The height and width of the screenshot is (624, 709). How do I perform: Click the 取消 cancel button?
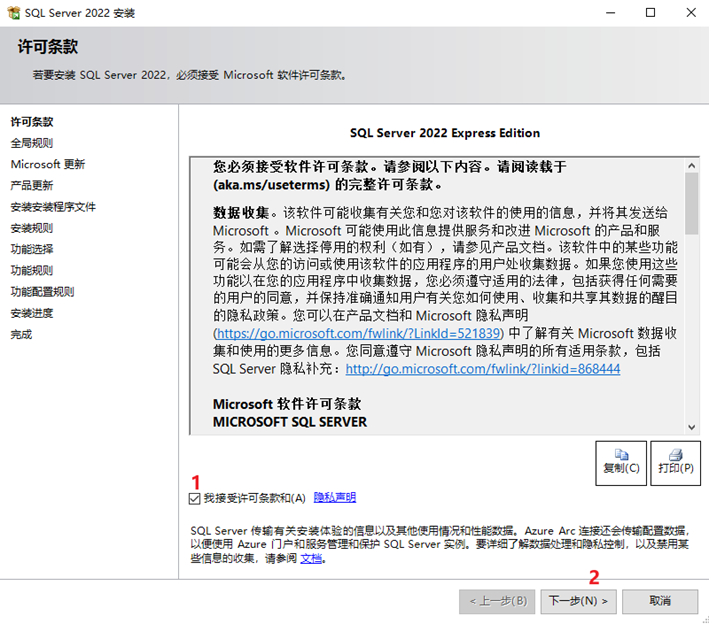click(x=660, y=601)
